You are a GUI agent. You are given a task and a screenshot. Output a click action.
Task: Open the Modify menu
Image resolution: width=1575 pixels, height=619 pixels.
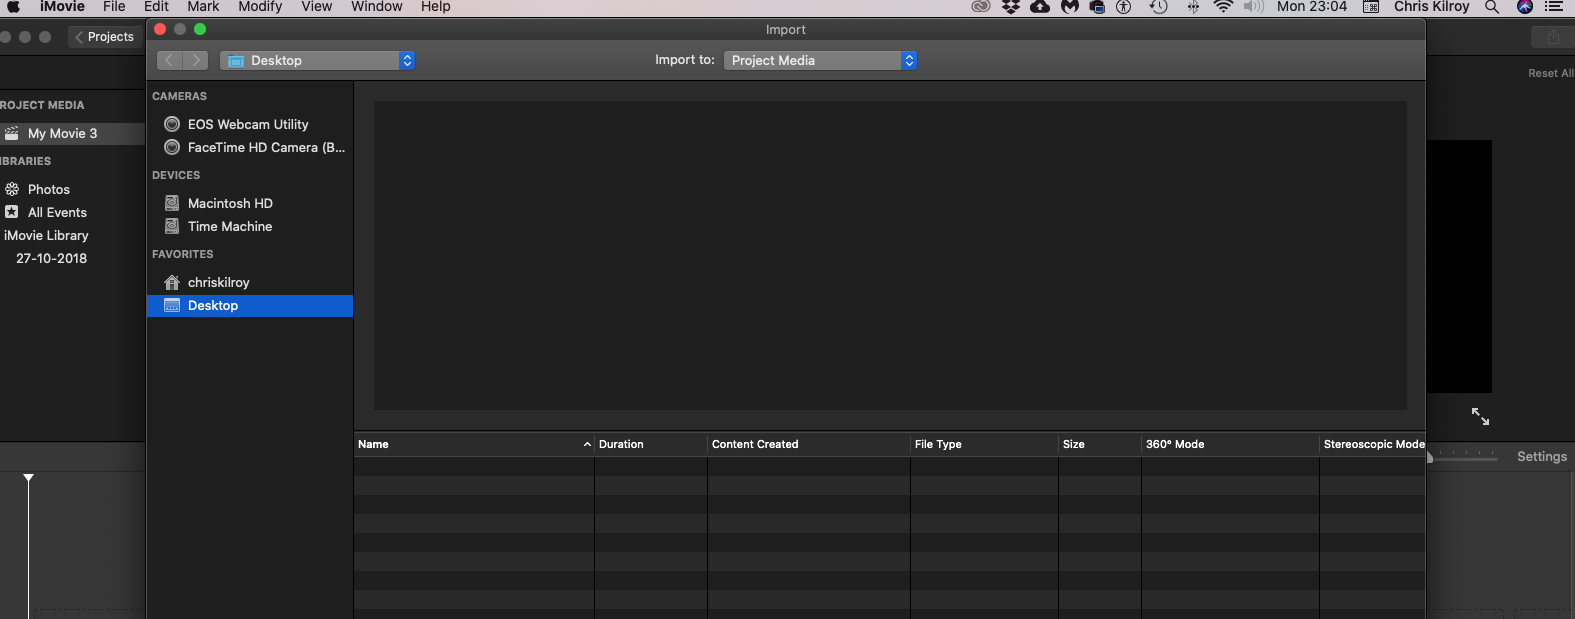[260, 7]
